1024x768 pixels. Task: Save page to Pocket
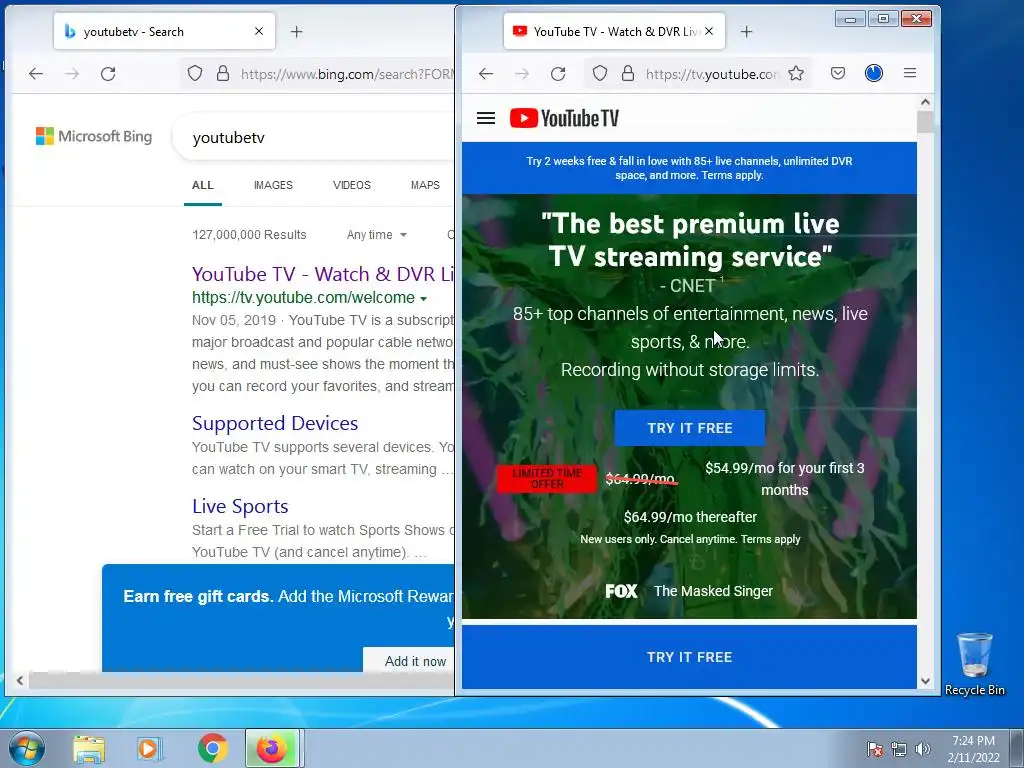tap(838, 73)
